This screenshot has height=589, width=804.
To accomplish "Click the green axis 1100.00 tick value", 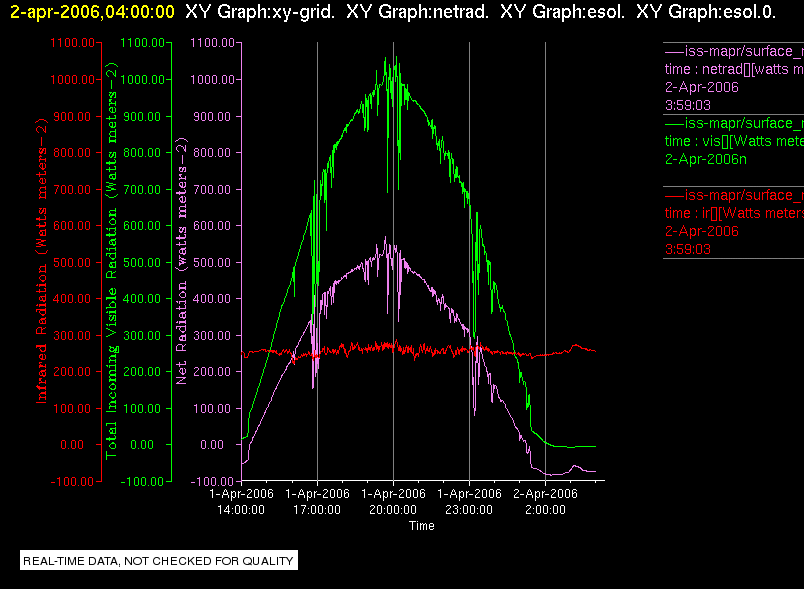I will point(143,43).
